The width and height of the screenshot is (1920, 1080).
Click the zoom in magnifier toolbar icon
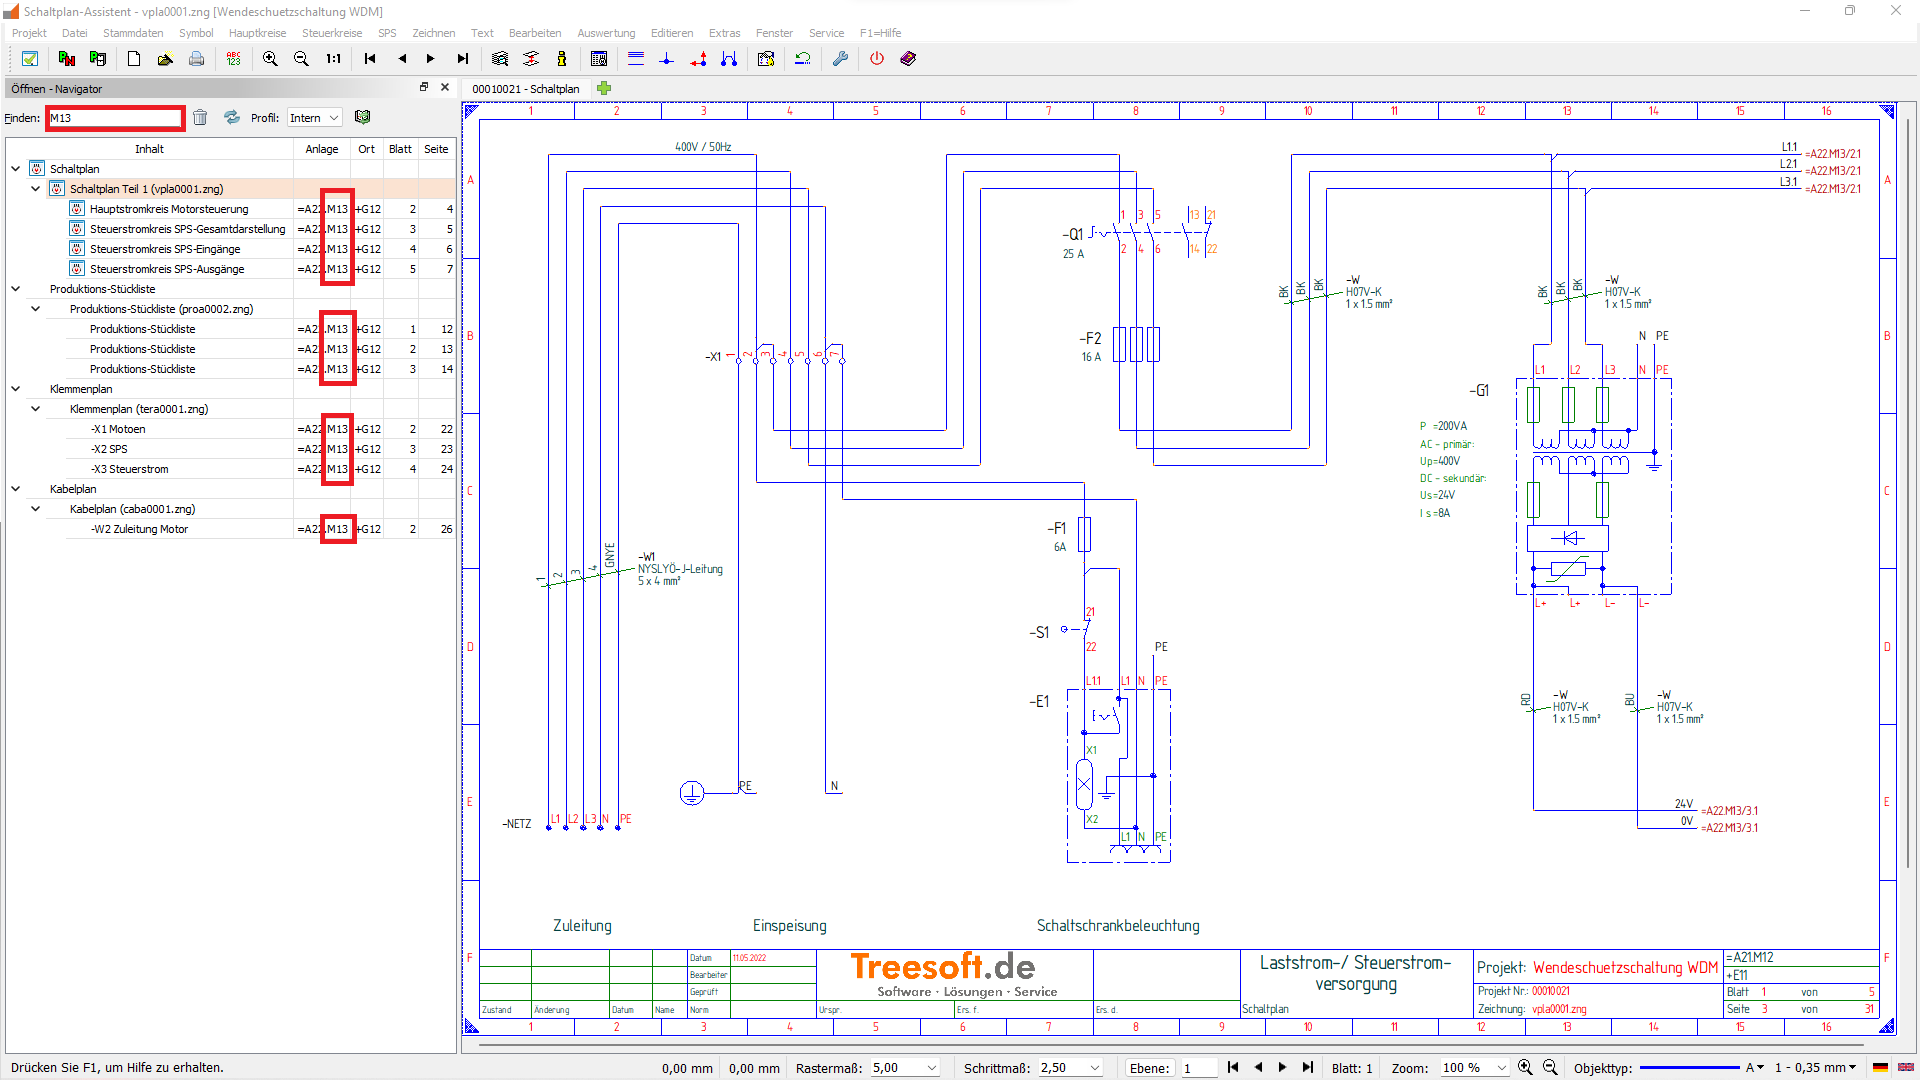click(x=270, y=59)
